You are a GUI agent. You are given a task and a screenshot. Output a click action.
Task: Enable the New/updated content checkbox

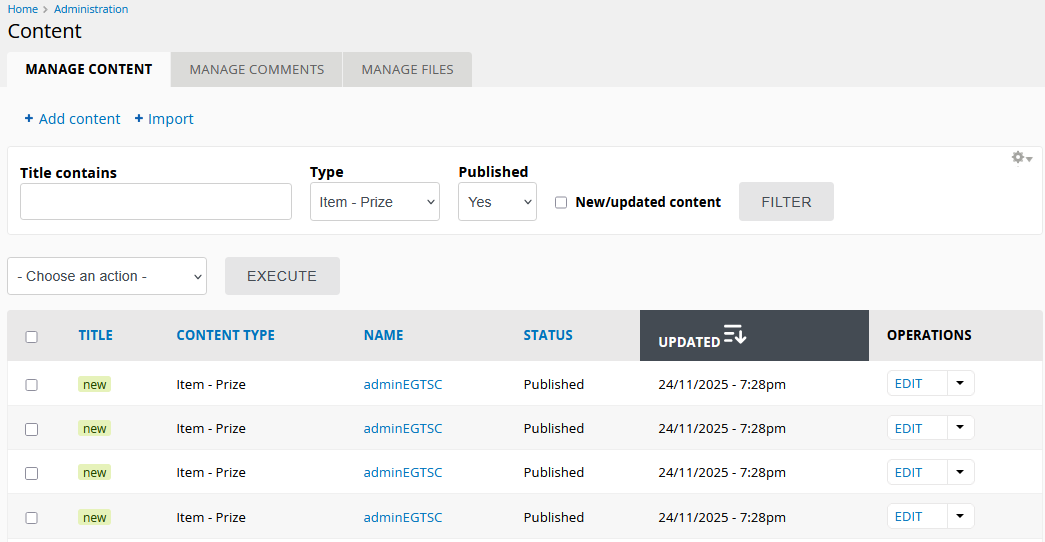click(x=561, y=202)
